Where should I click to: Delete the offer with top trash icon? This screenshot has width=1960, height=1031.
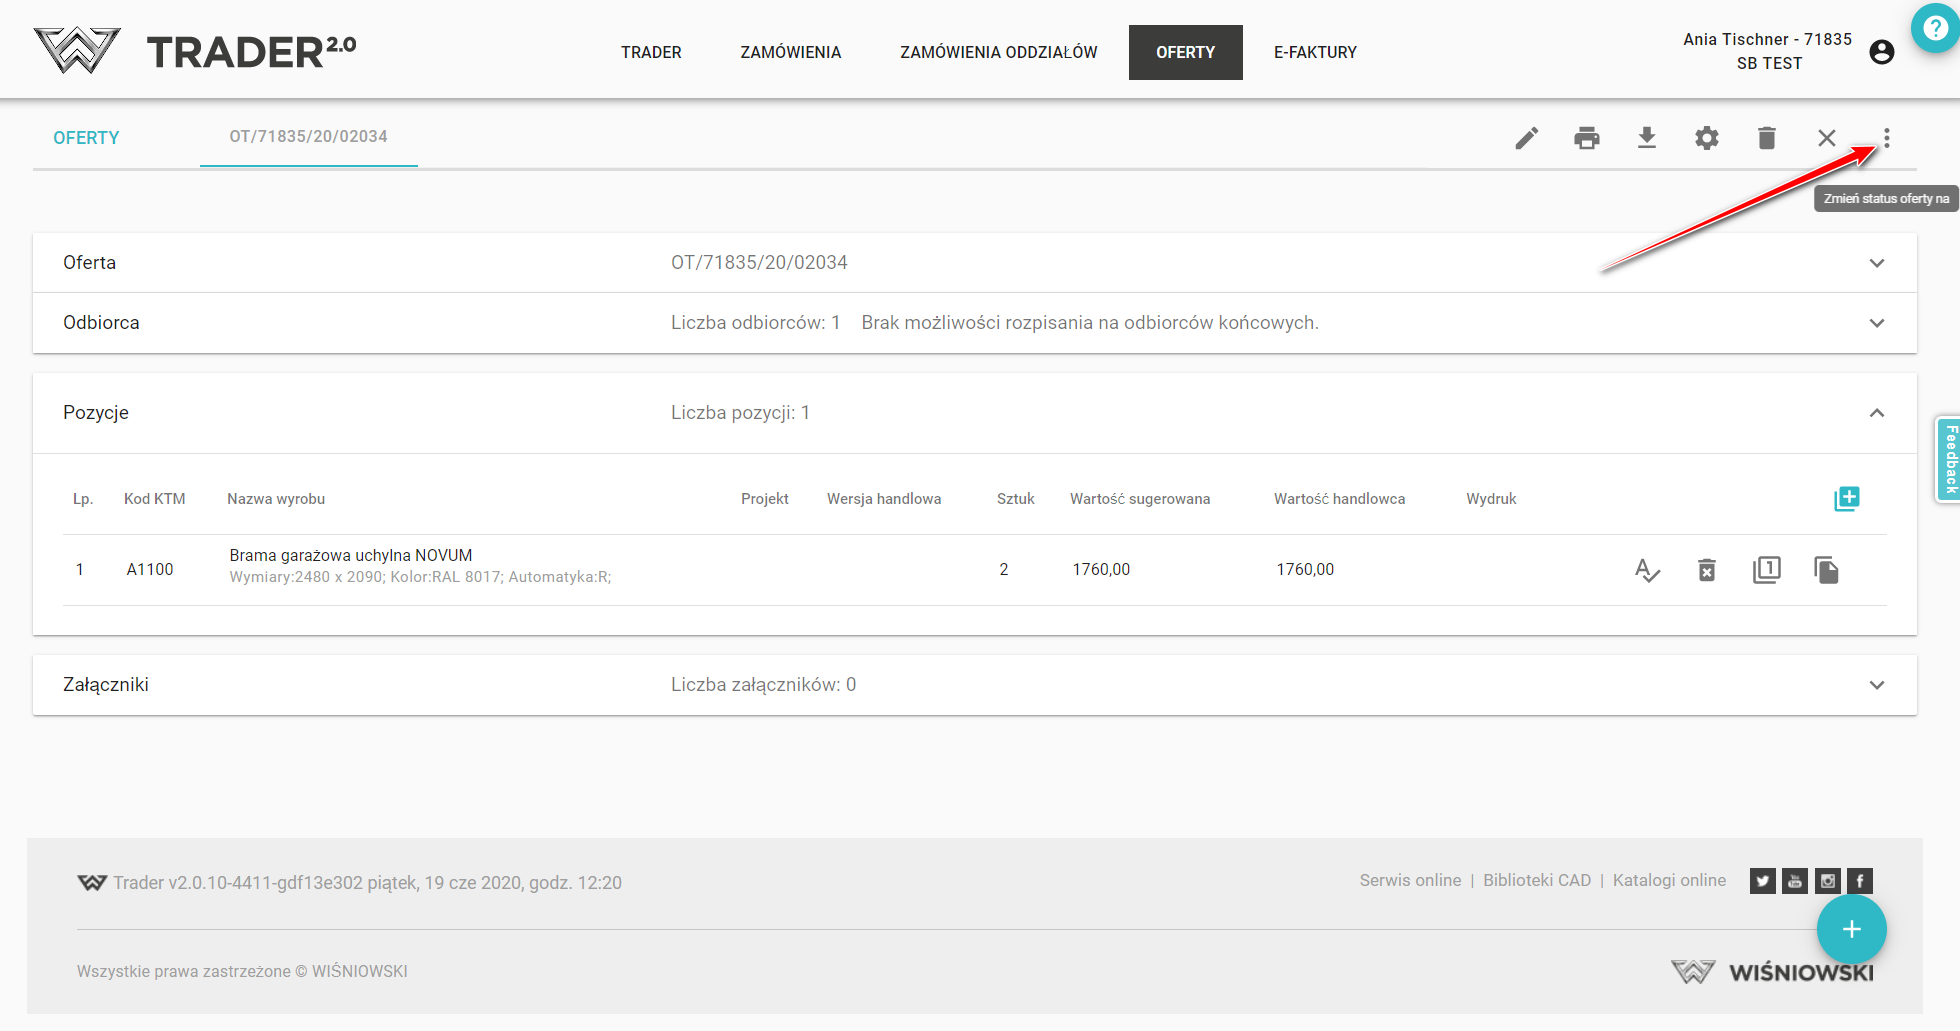point(1766,138)
